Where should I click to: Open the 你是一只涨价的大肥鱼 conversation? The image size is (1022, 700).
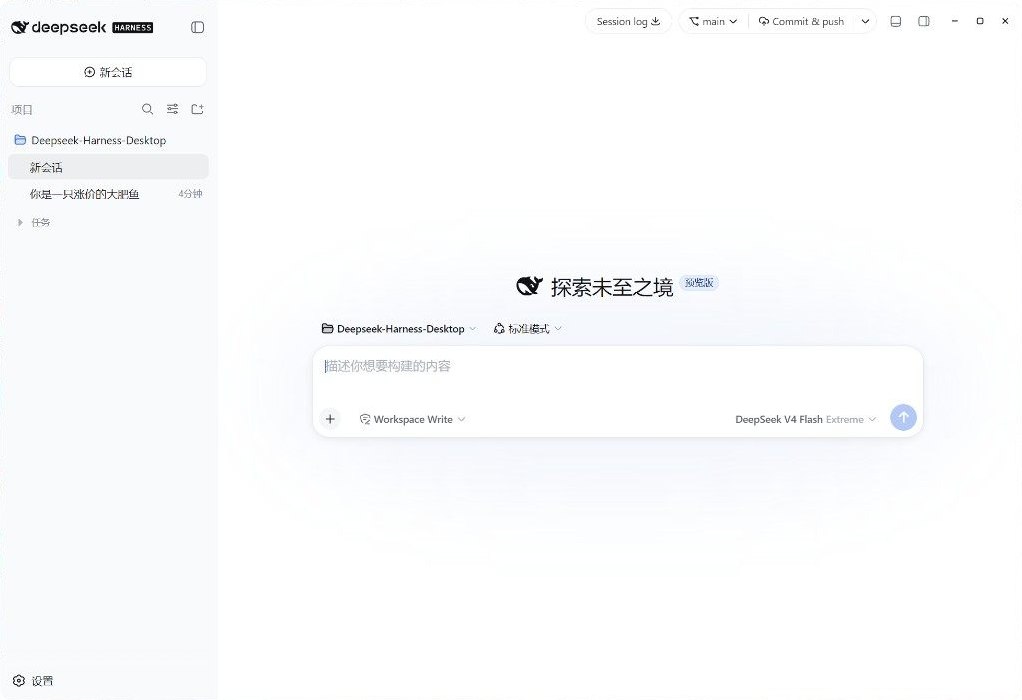(108, 194)
